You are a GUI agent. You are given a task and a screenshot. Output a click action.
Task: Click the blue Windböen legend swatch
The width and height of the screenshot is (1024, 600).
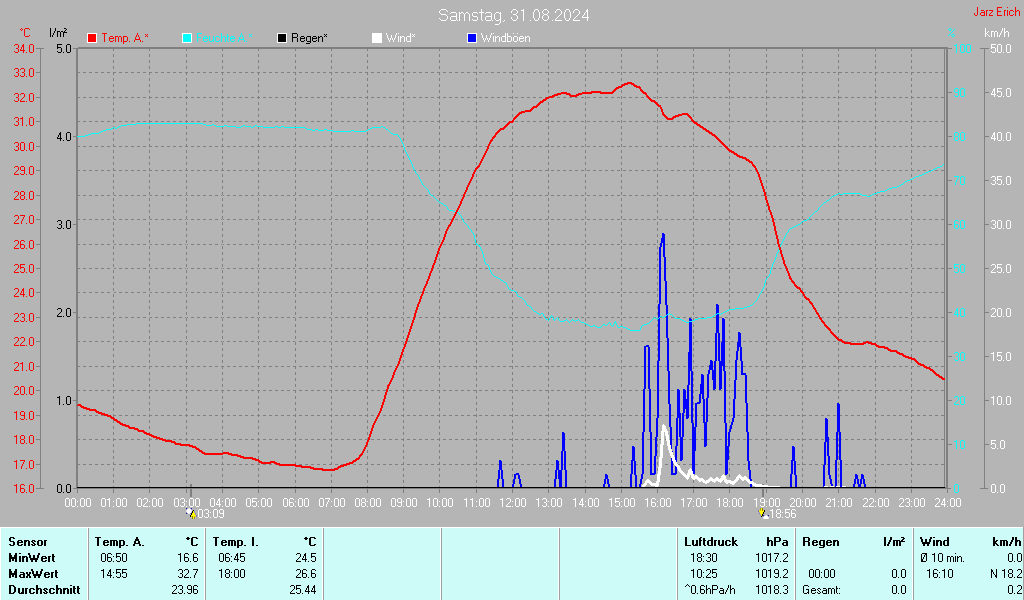point(472,38)
